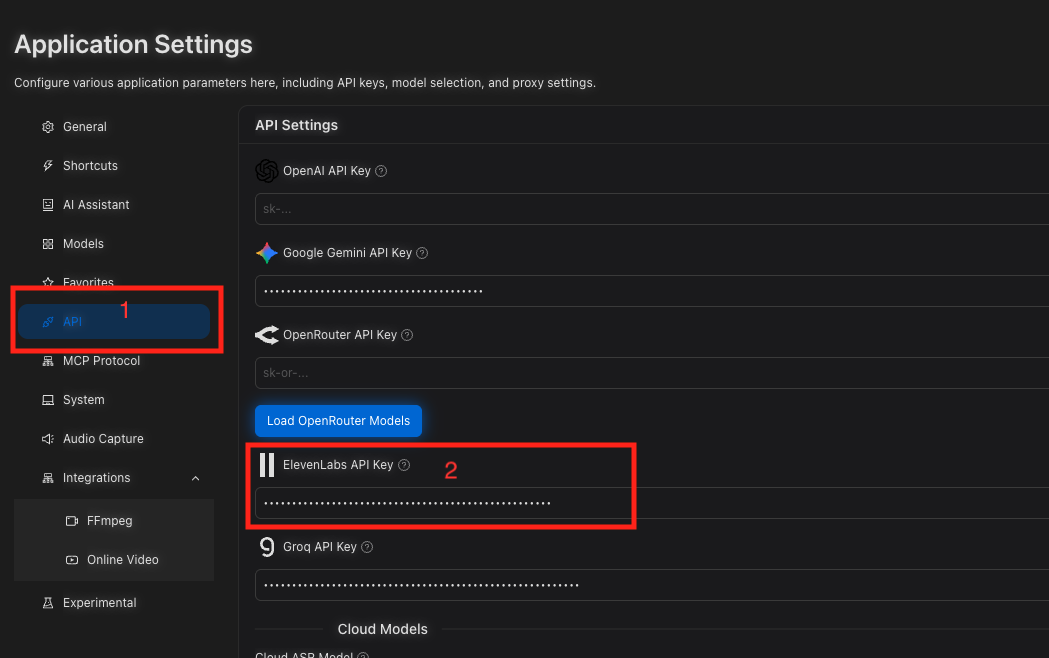Click the OpenAI API Key label
This screenshot has height=658, width=1049.
click(326, 171)
